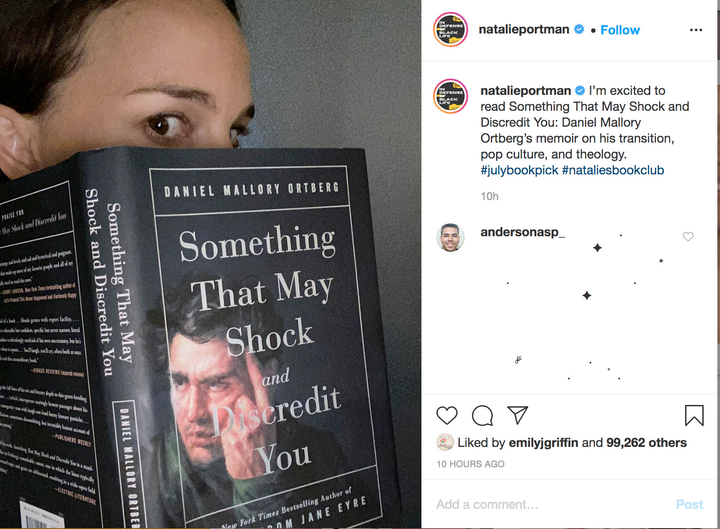
Task: Click the verified badge in header
Action: (x=578, y=30)
